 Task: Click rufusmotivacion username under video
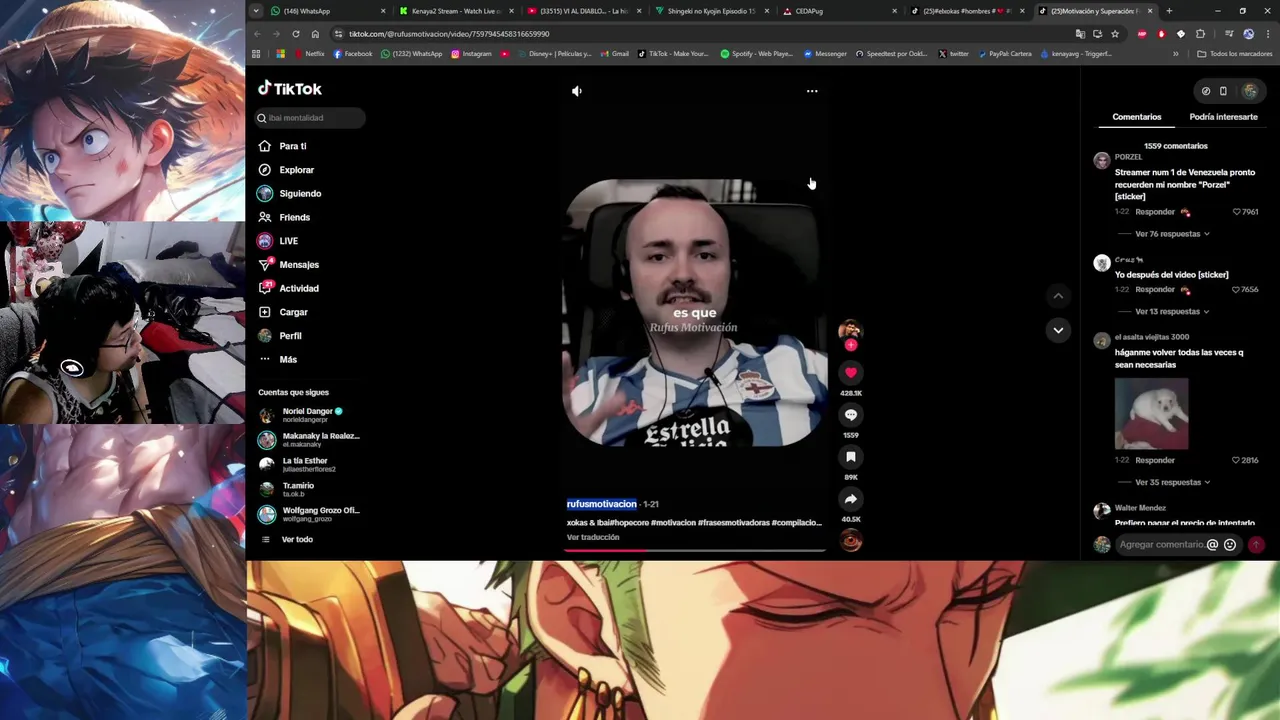point(601,504)
